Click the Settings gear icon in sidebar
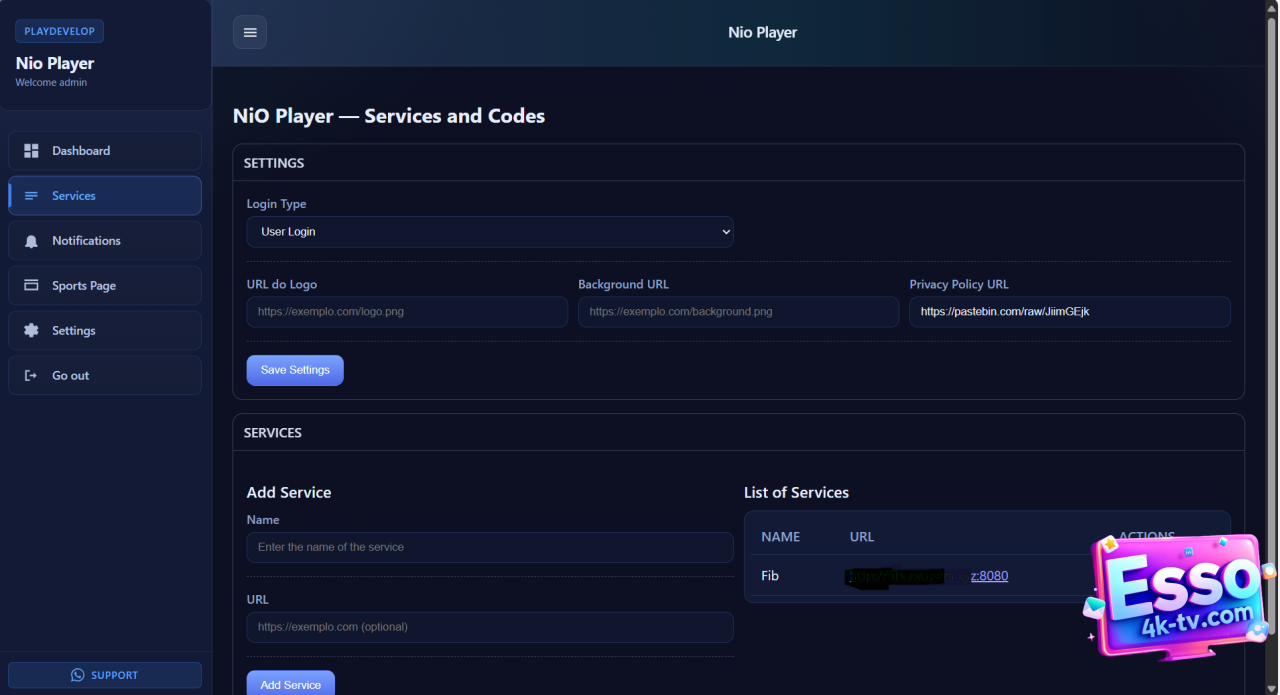 coord(31,331)
